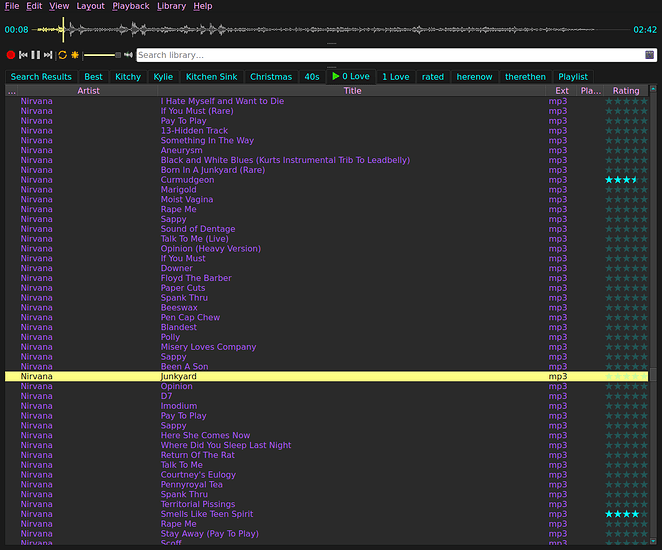Screen dimensions: 662x550
Task: Switch to Kitchen Sink tab
Action: pos(212,77)
